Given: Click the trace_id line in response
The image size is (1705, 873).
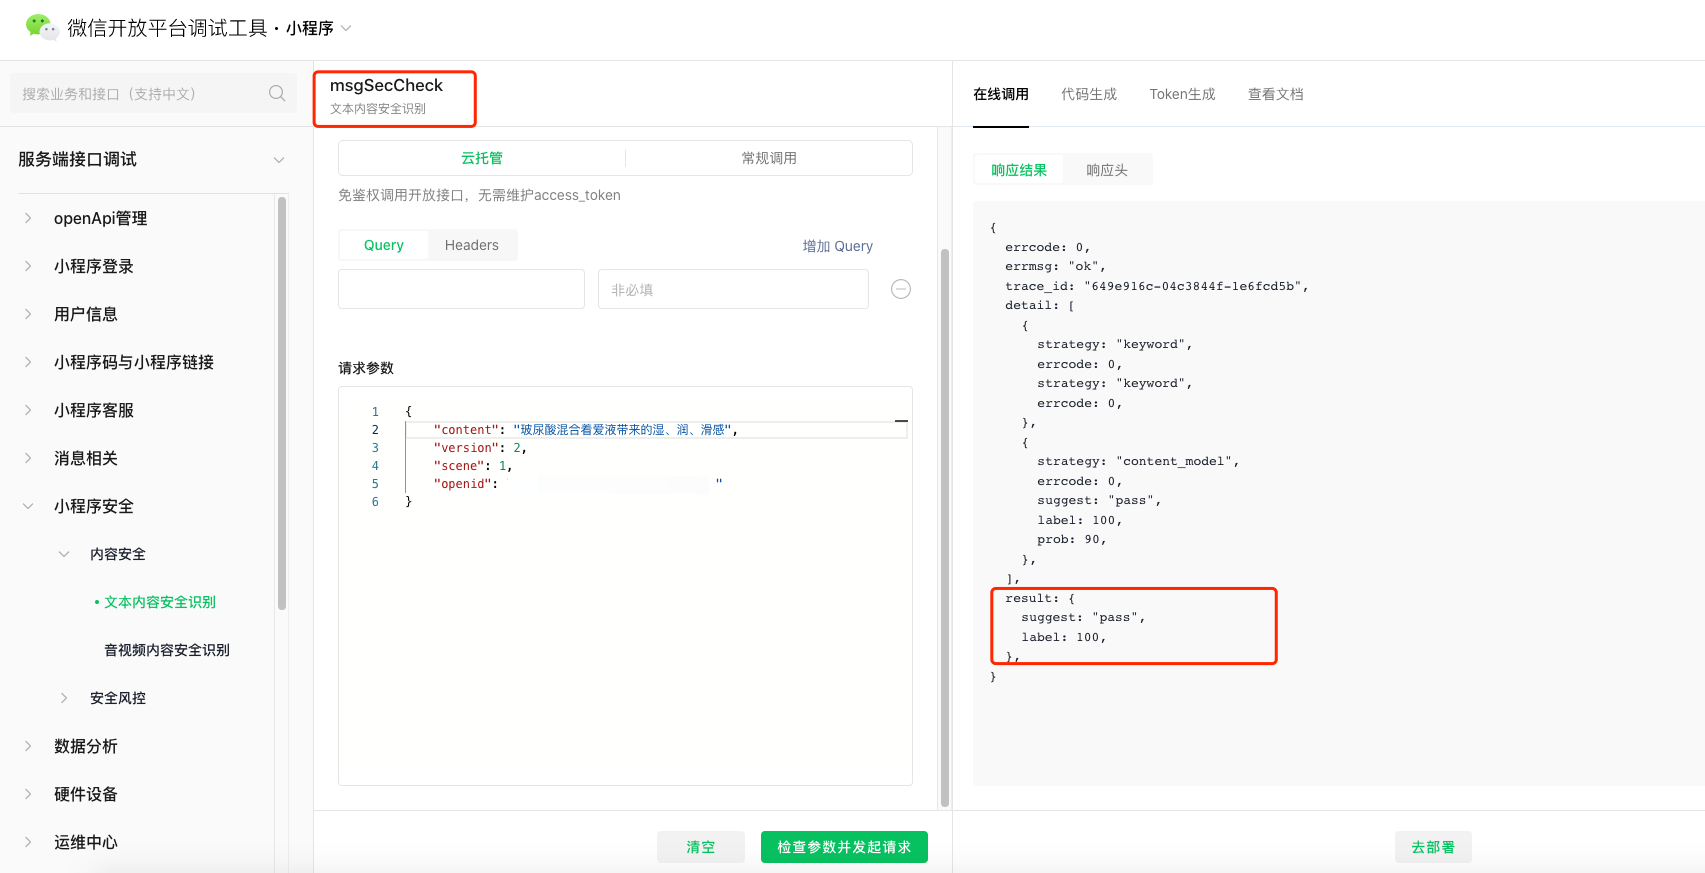Looking at the screenshot, I should 1157,286.
